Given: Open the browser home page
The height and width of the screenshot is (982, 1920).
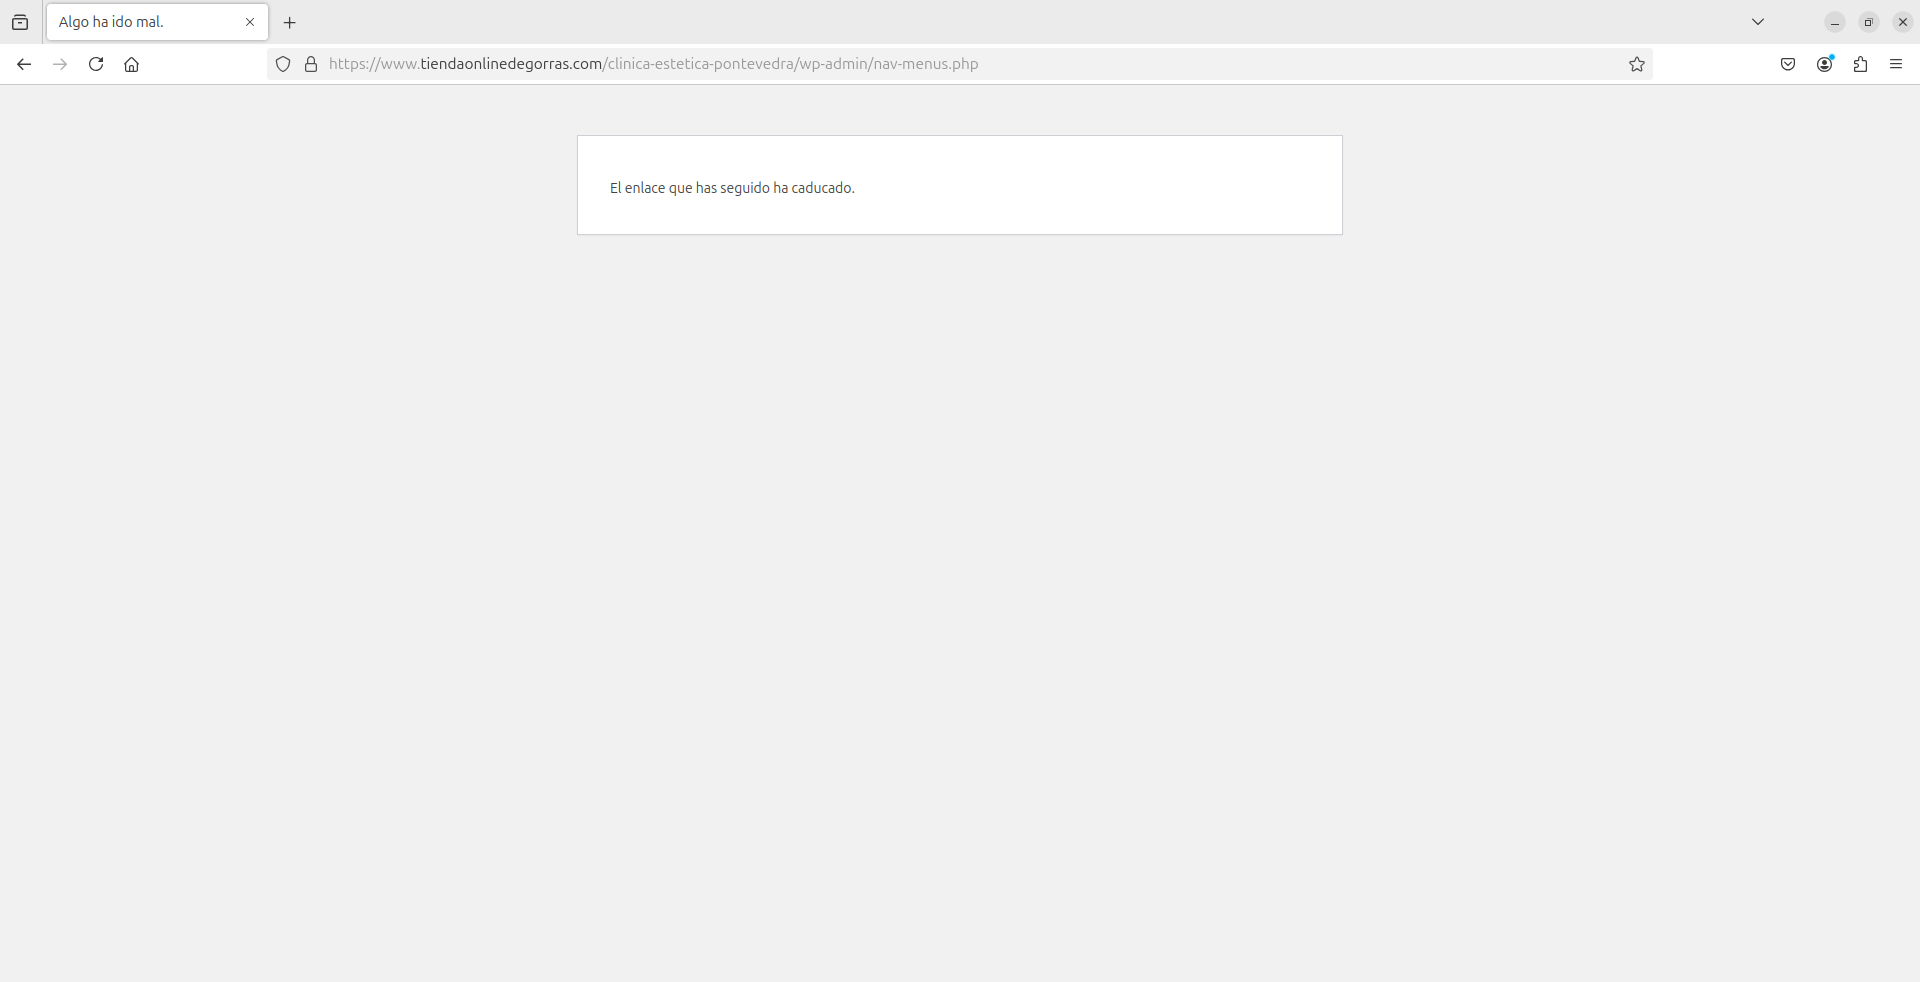Looking at the screenshot, I should pyautogui.click(x=131, y=64).
